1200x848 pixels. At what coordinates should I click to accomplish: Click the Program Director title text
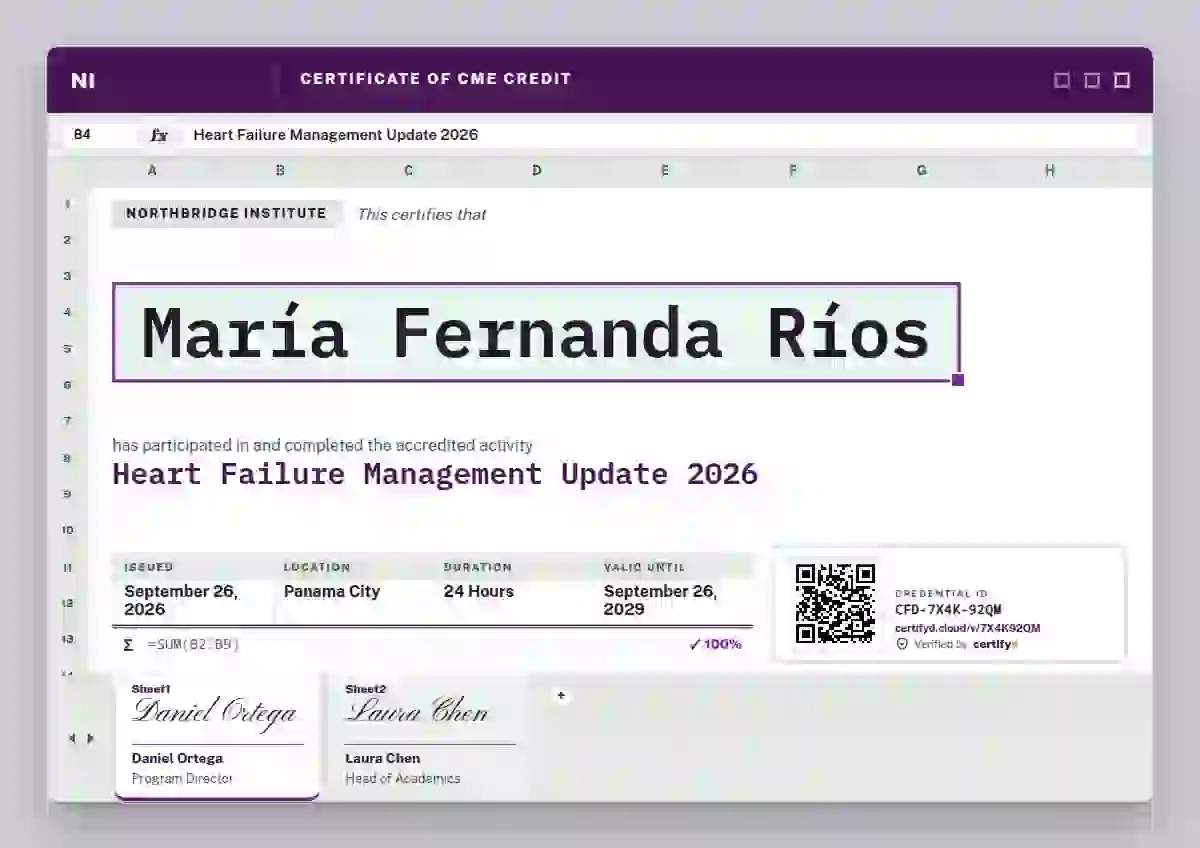point(182,778)
